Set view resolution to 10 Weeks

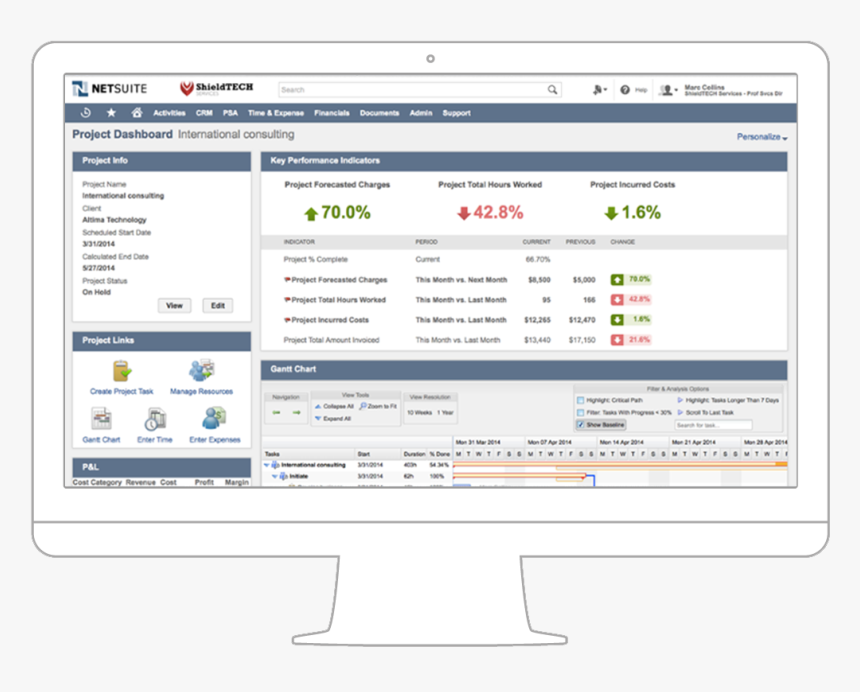420,412
